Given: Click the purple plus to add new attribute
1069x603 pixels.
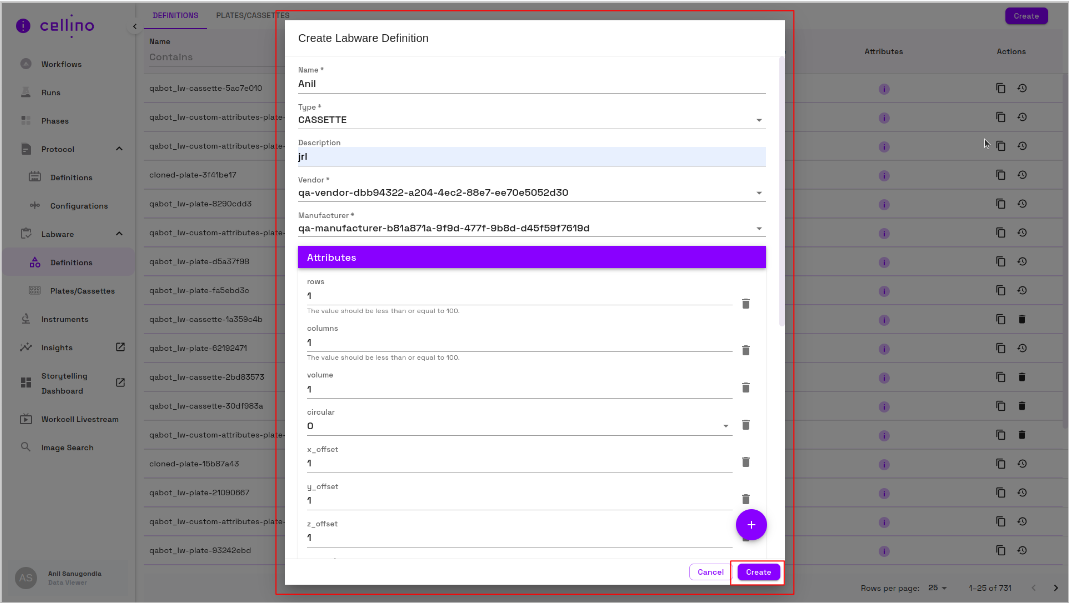Looking at the screenshot, I should coord(751,524).
